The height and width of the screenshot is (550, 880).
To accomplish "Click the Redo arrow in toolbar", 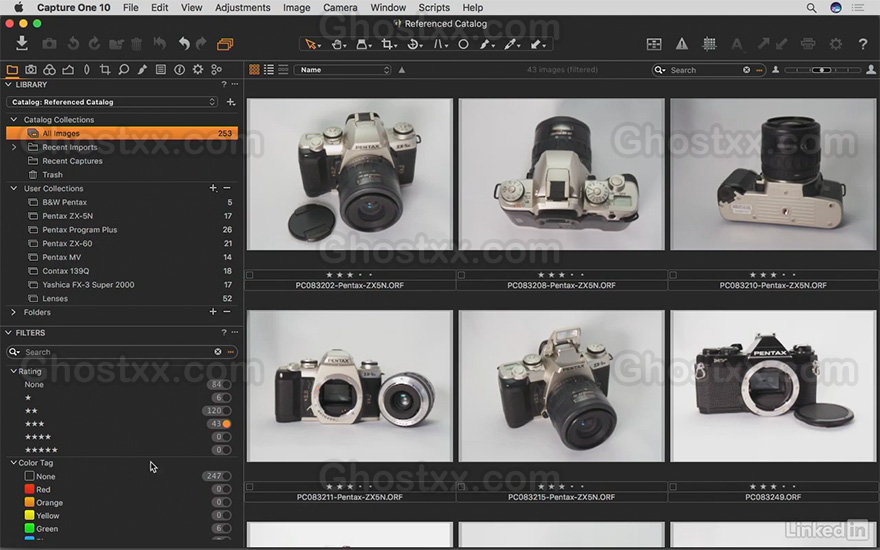I will point(201,44).
